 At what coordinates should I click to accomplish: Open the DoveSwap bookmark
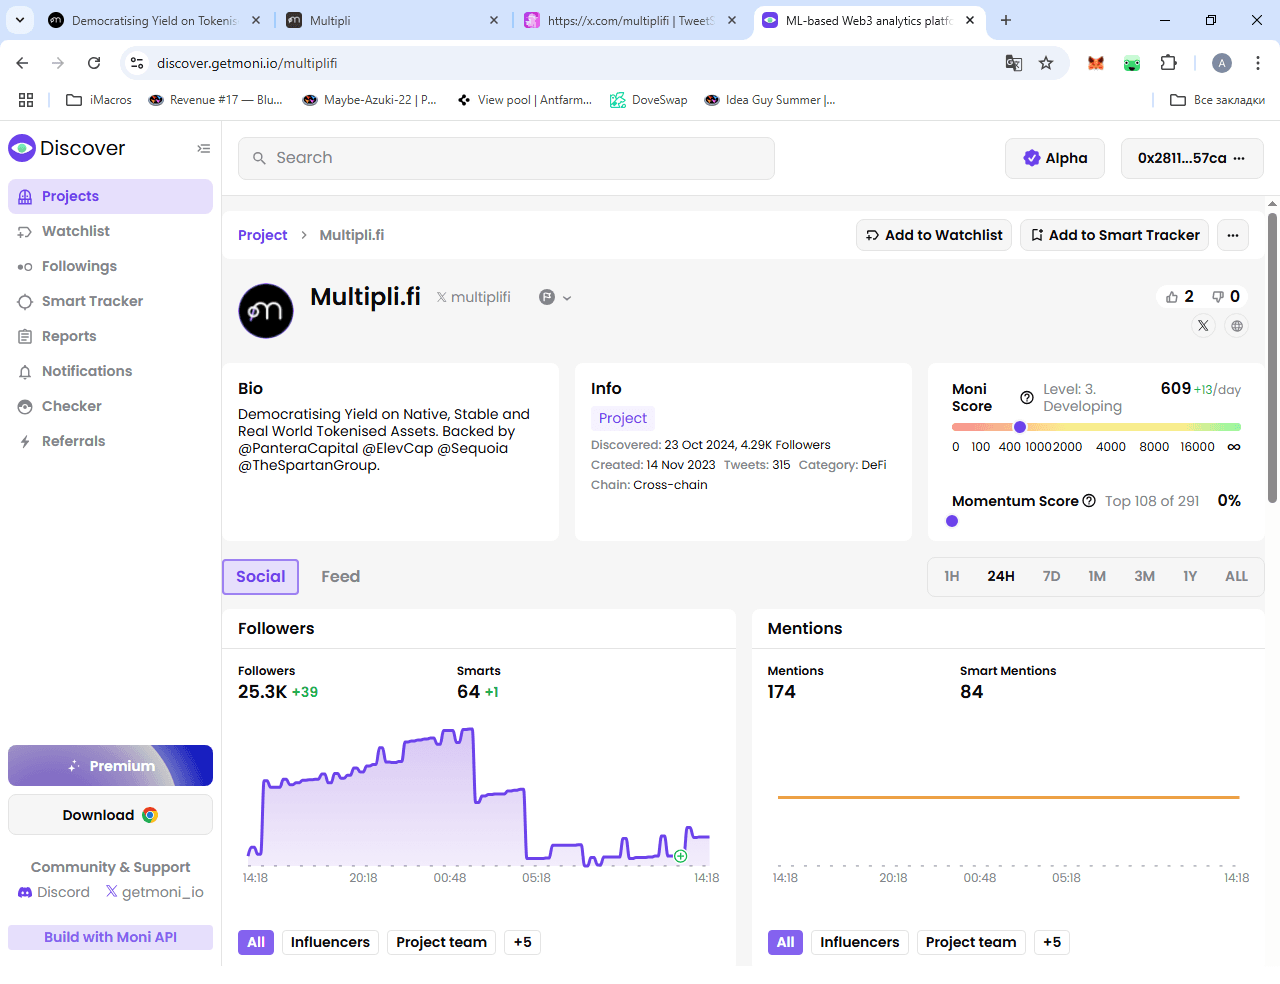(x=649, y=100)
